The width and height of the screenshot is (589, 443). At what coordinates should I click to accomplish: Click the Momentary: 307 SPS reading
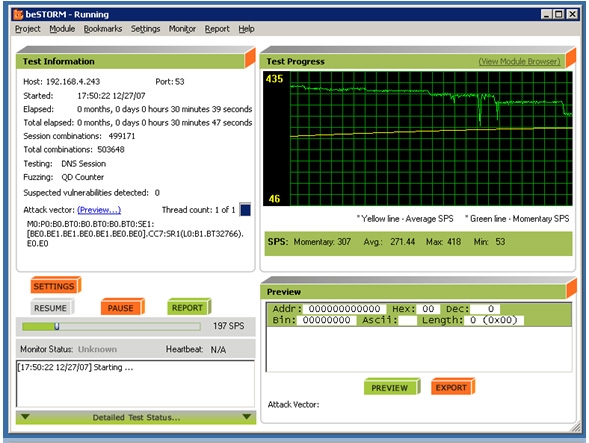tap(322, 242)
